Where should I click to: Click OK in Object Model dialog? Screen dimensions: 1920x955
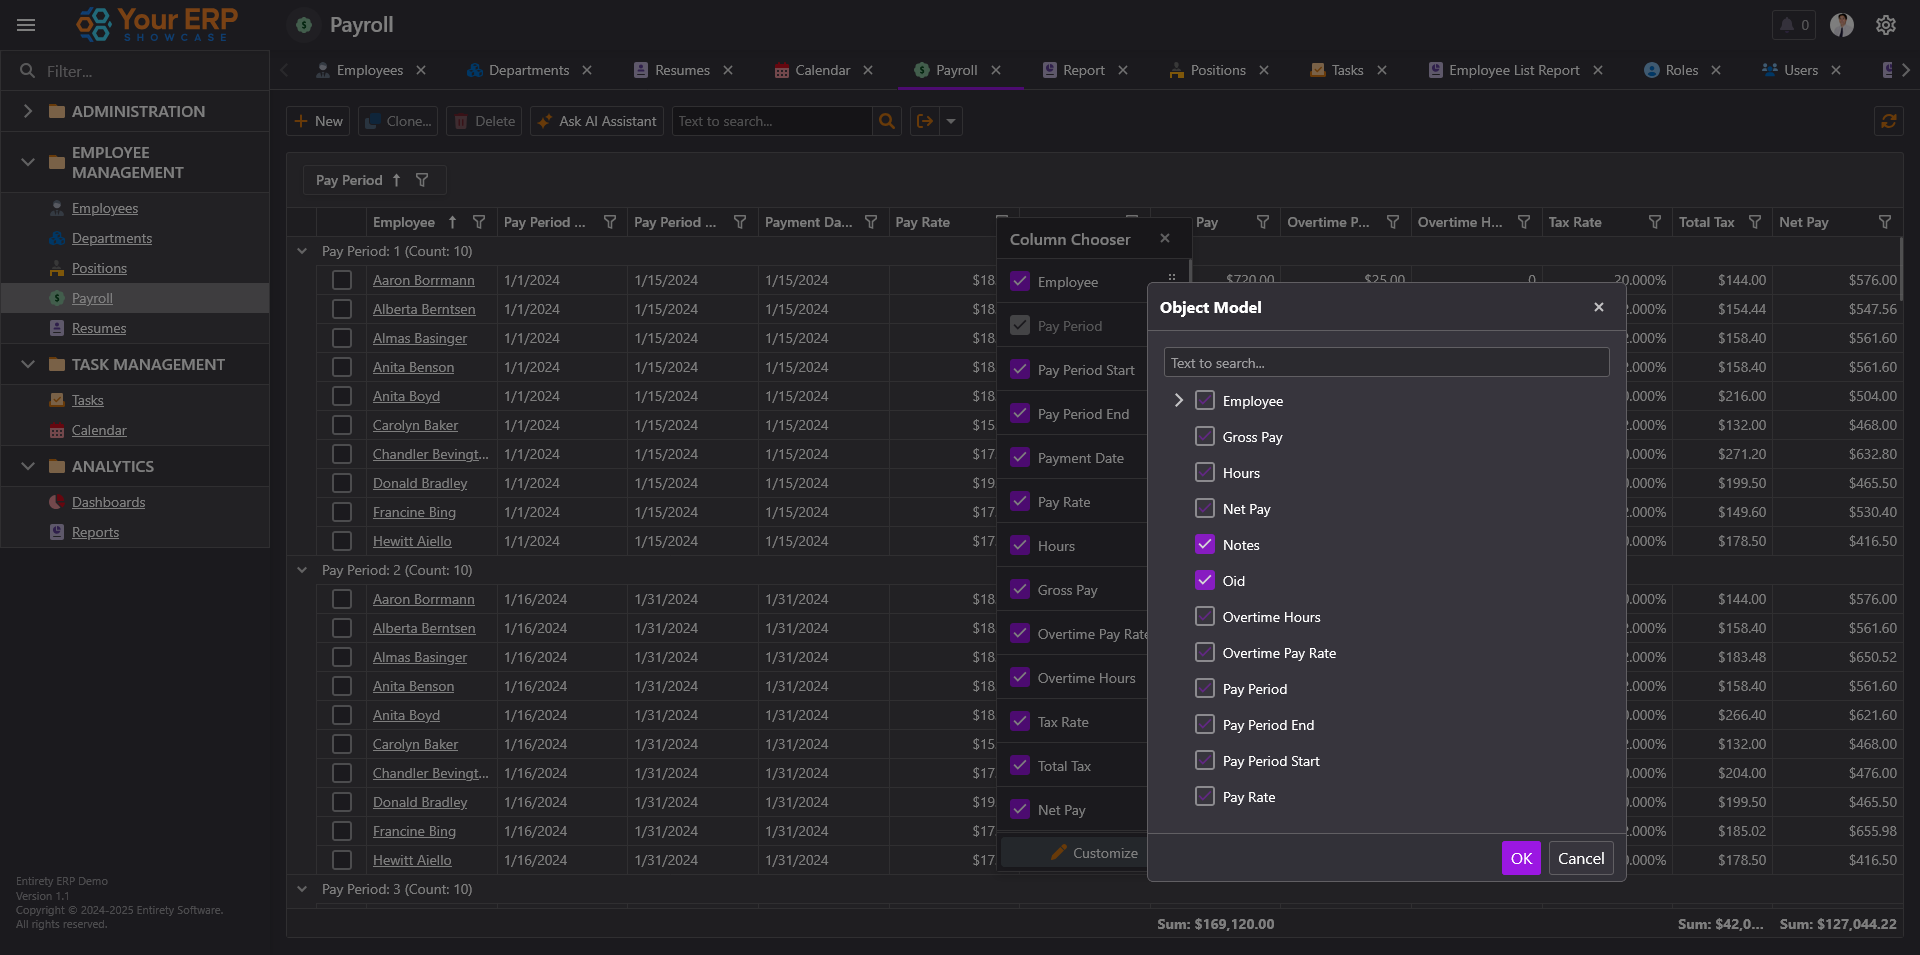1520,858
